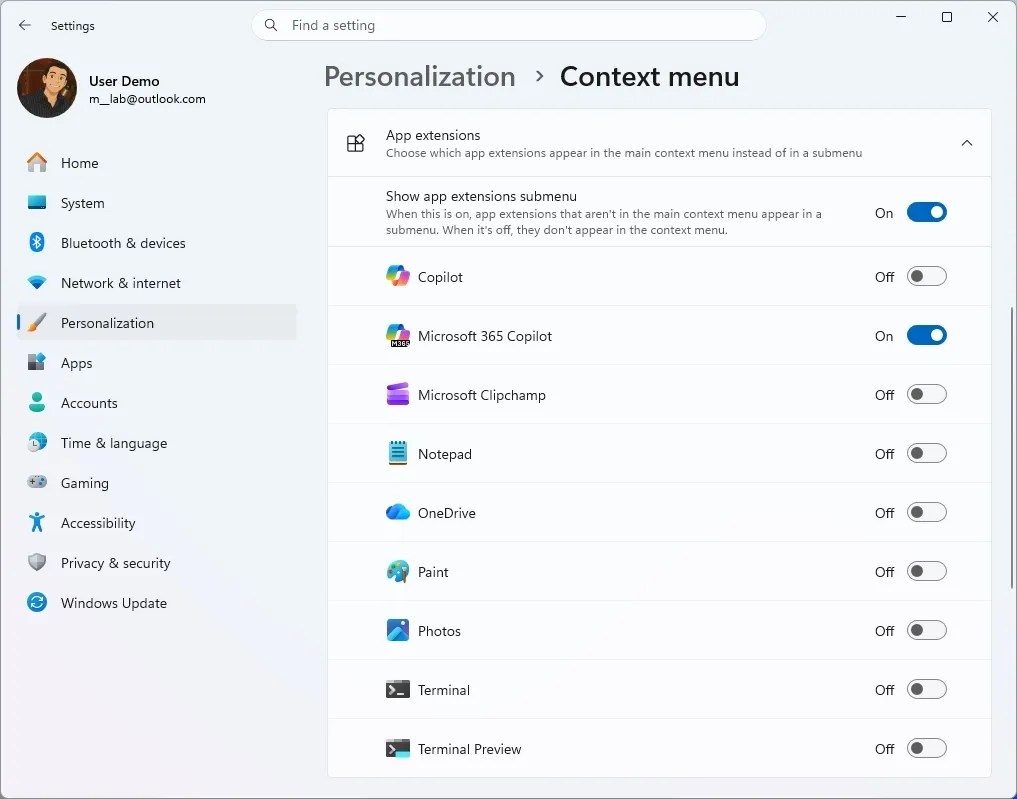This screenshot has height=799, width=1017.
Task: Click the Network wifi icon
Action: 37,283
